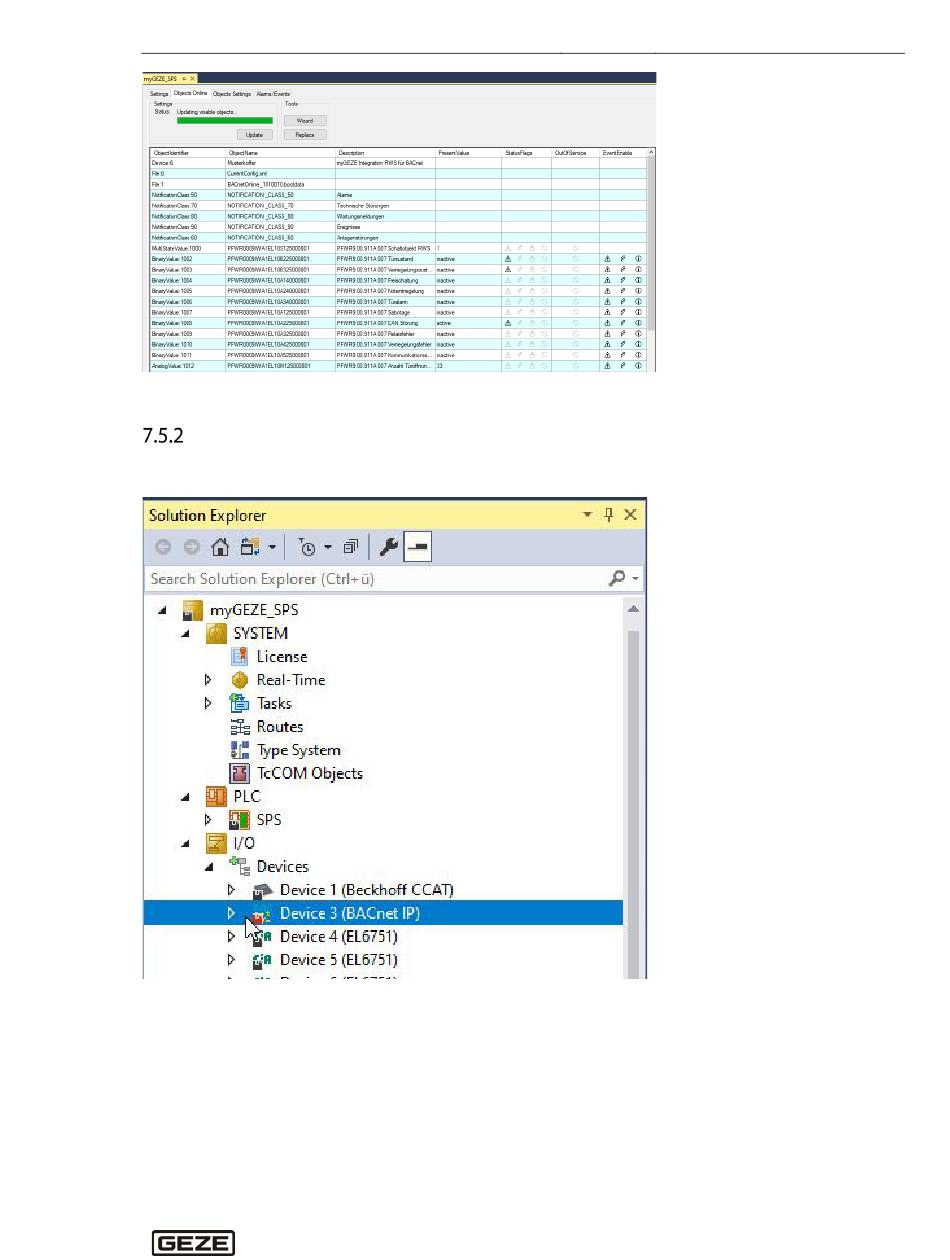Open the dropdown next to the view switch icon
The width and height of the screenshot is (950, 1260).
tap(270, 548)
